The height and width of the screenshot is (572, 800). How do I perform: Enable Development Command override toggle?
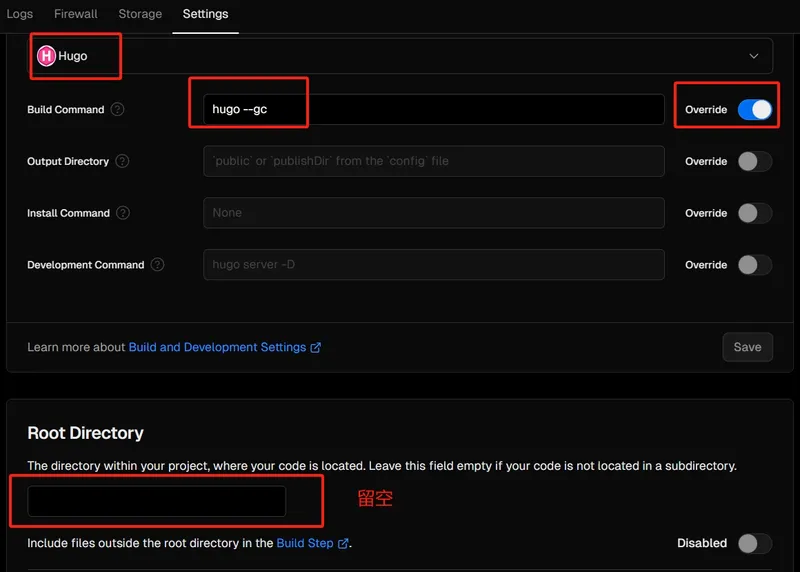click(755, 265)
